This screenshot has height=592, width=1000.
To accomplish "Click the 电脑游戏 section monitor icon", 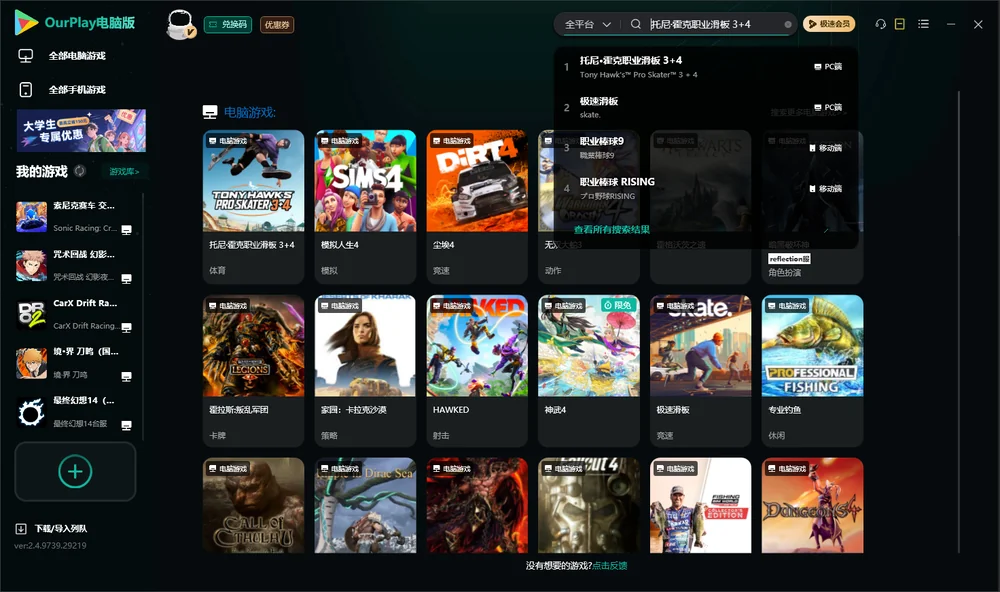I will pos(210,112).
